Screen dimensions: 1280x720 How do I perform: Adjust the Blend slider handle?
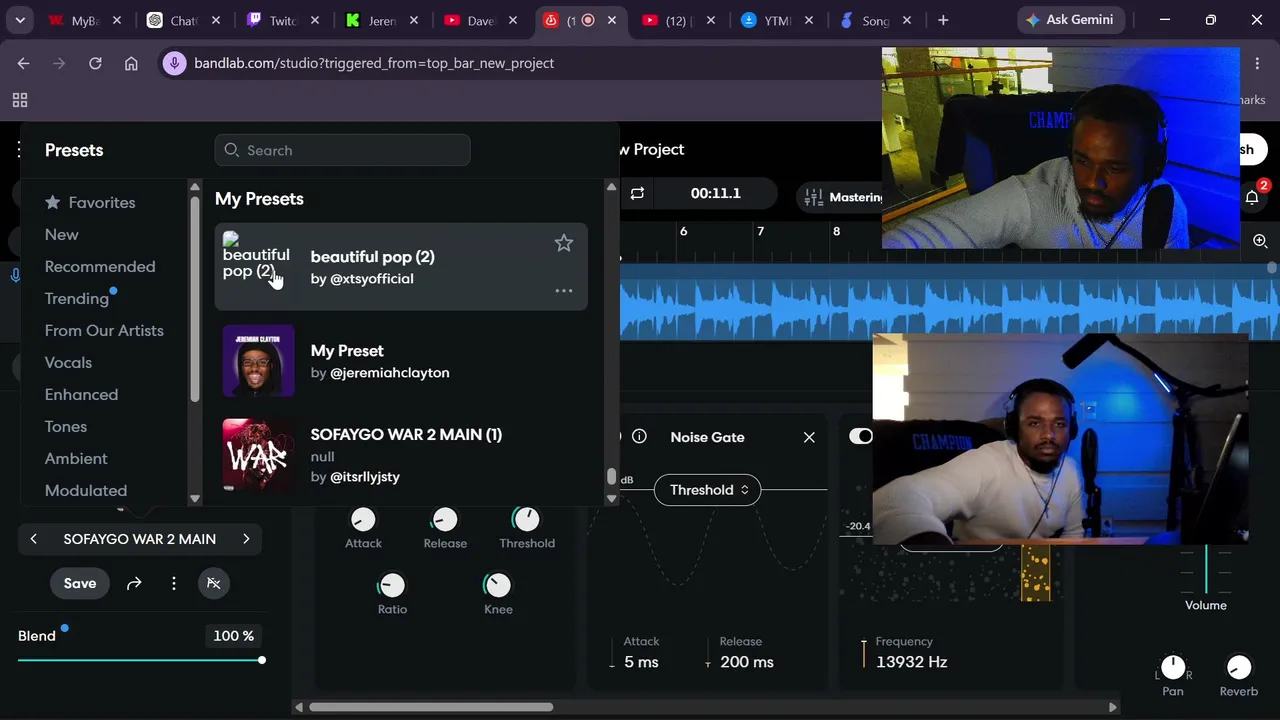262,660
